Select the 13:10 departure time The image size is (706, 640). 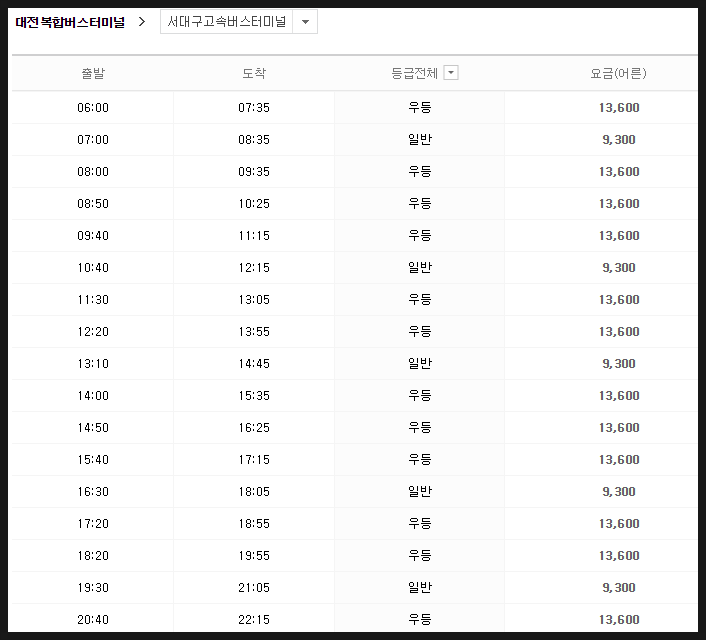point(93,363)
